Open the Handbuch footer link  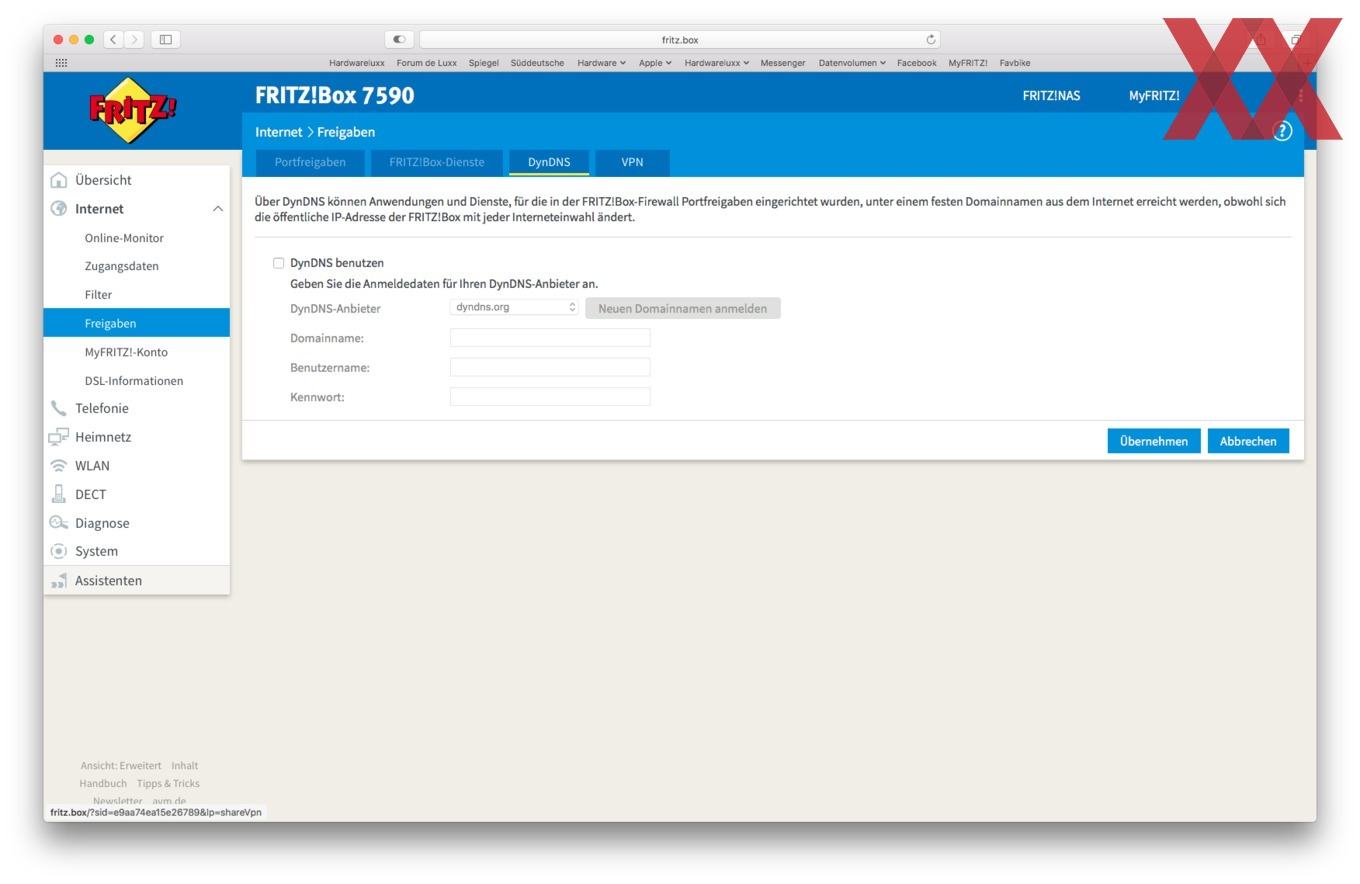pos(103,784)
